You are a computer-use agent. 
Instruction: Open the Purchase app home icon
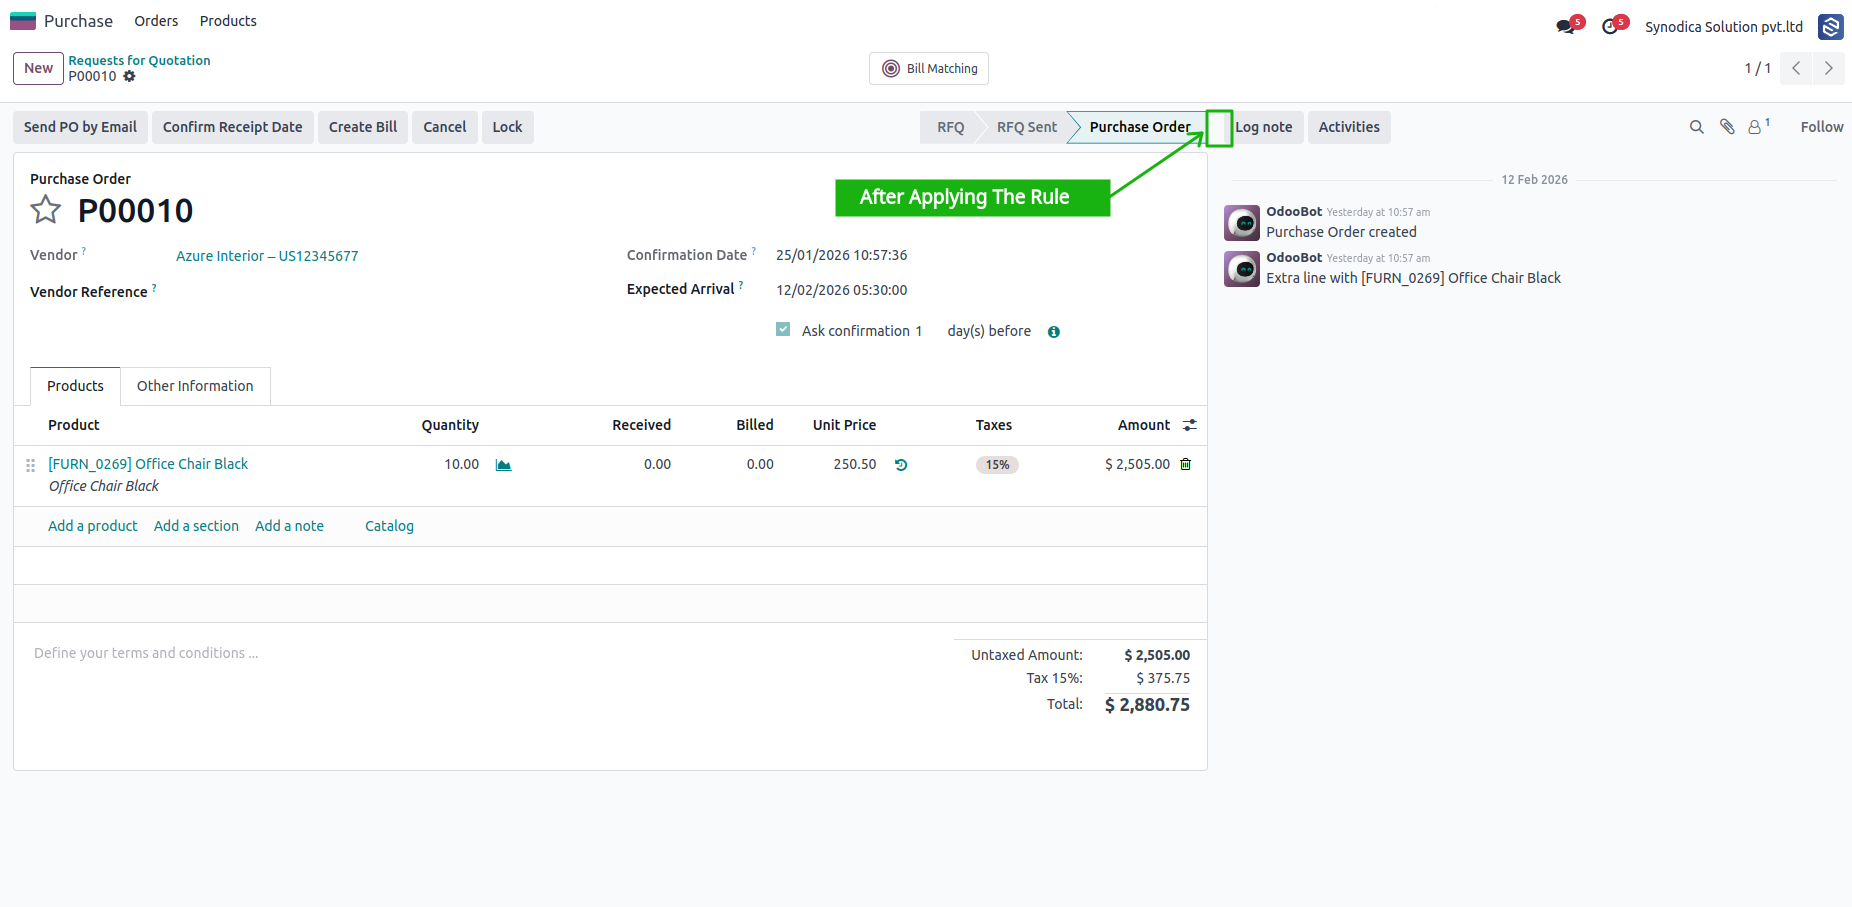click(x=23, y=21)
